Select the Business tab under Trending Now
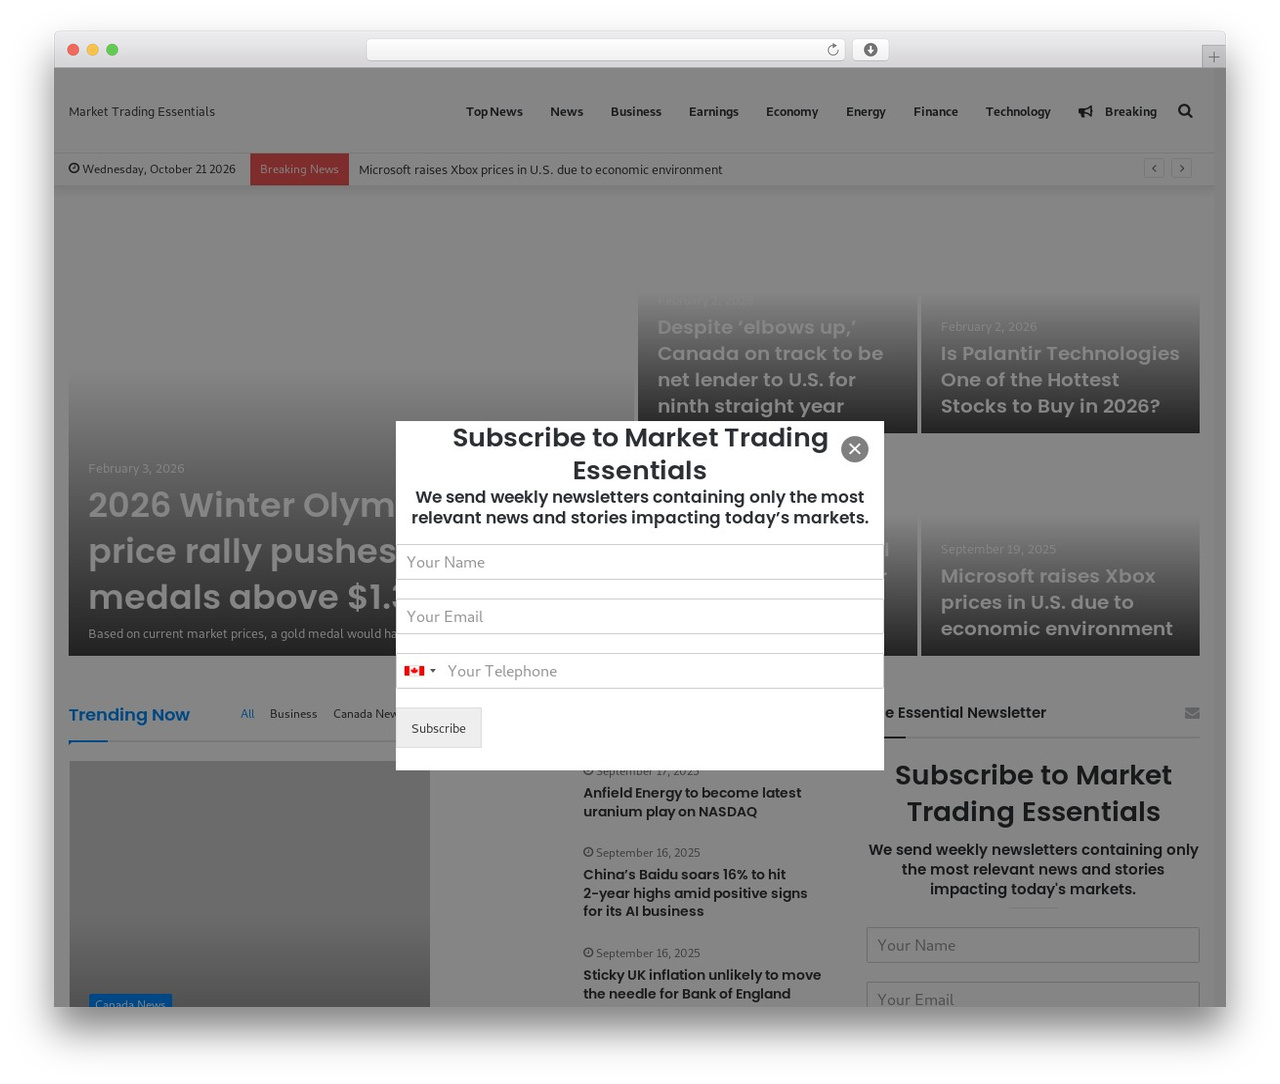Image resolution: width=1280 pixels, height=1084 pixels. click(x=293, y=714)
